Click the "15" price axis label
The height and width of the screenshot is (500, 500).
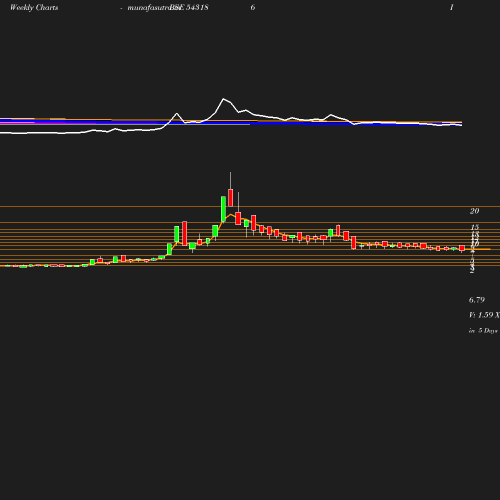[x=475, y=227]
